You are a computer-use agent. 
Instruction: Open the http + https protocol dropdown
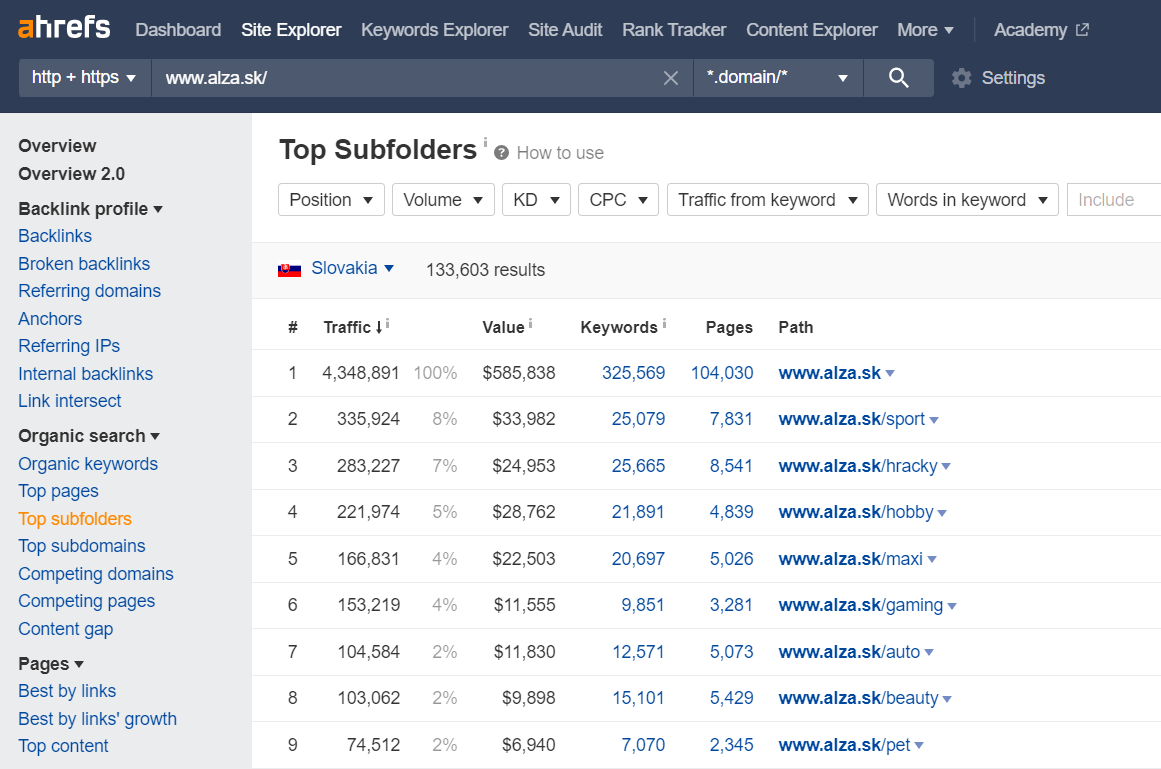(84, 78)
